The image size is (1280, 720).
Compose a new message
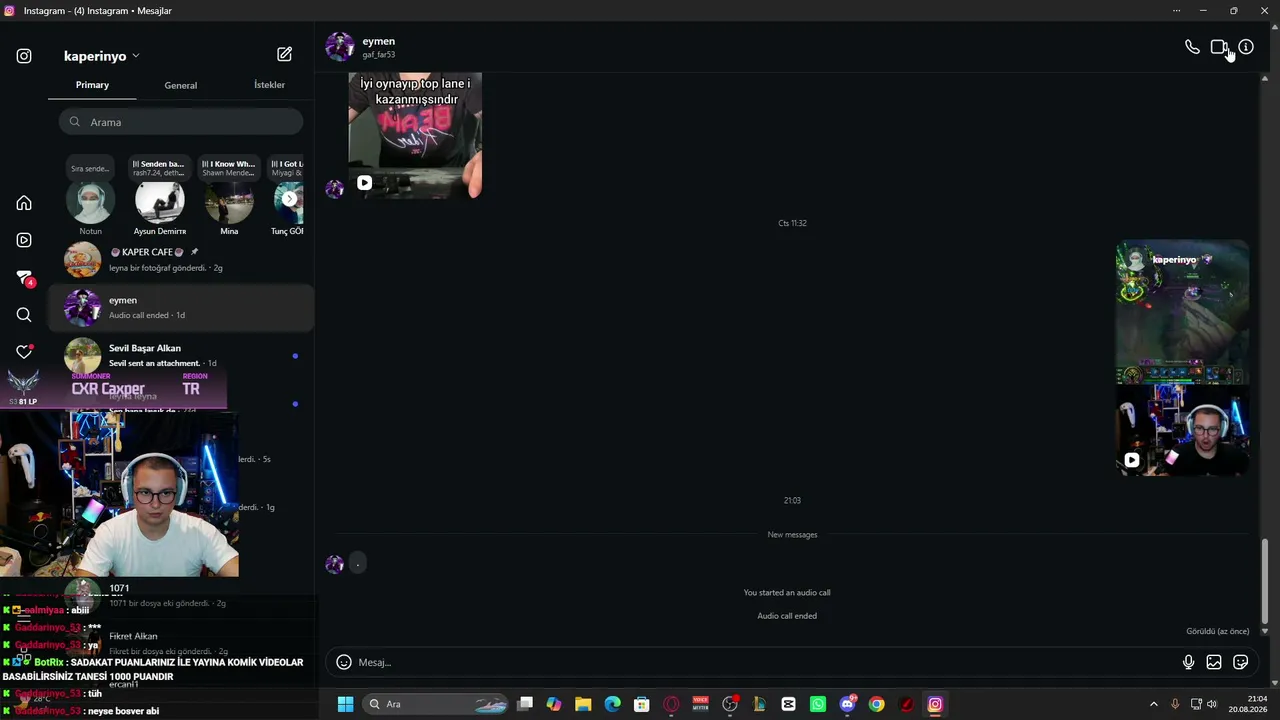[285, 54]
